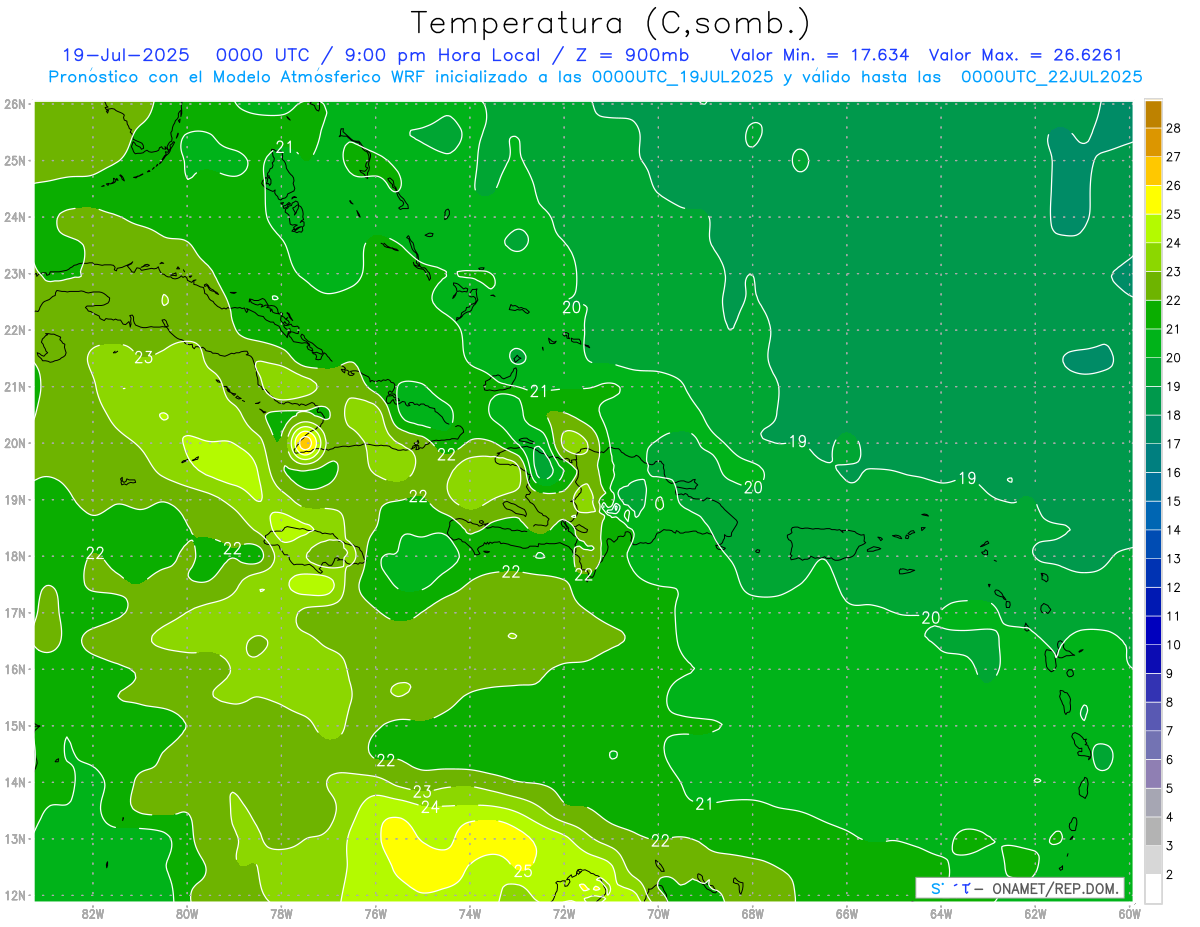Select the pressure level "Z = 900mb"

click(632, 55)
